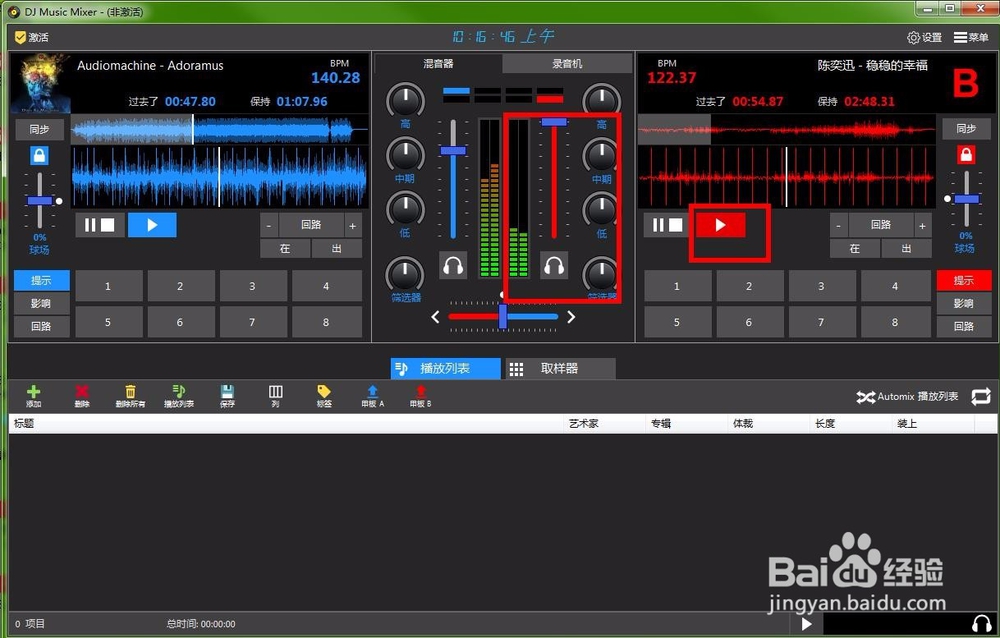Click the crossfader handle
This screenshot has width=1000, height=638.
tap(503, 316)
